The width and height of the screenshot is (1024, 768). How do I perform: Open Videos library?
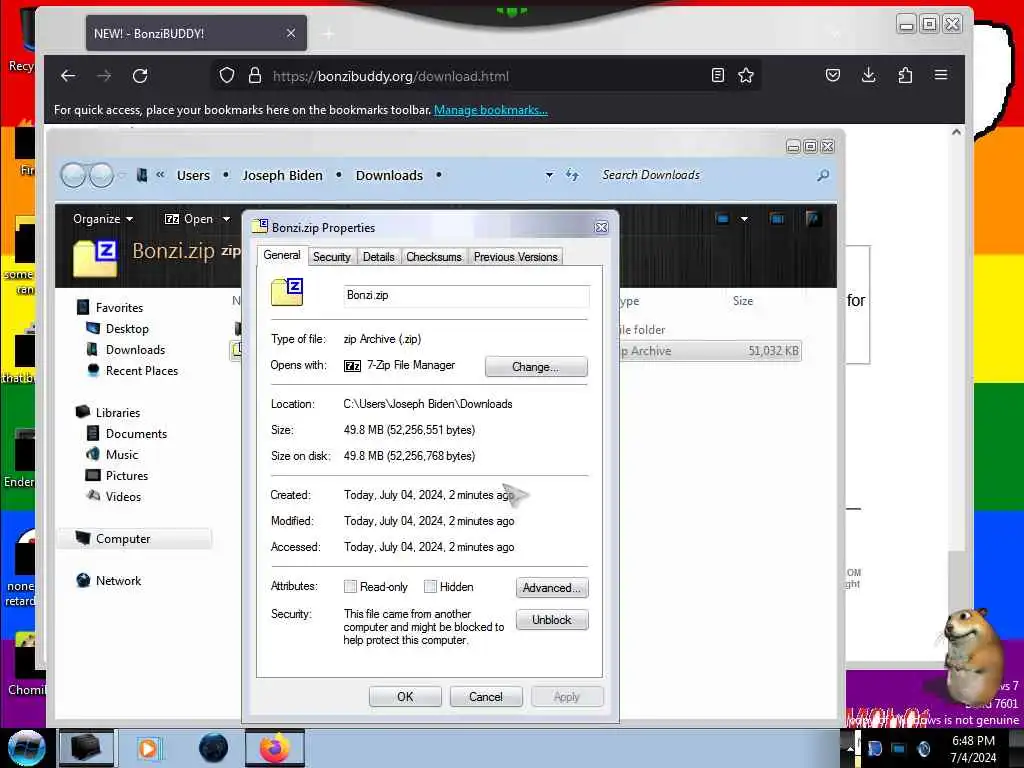point(123,496)
